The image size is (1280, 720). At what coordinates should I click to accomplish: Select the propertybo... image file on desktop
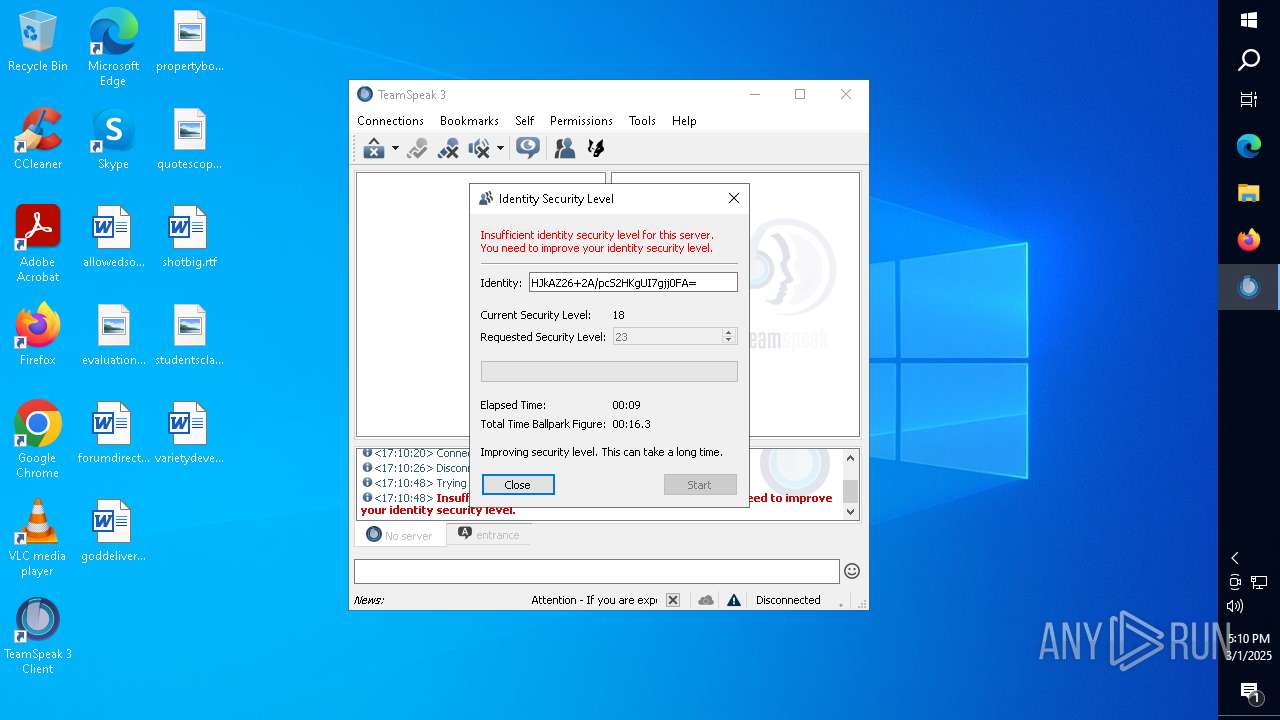tap(189, 41)
